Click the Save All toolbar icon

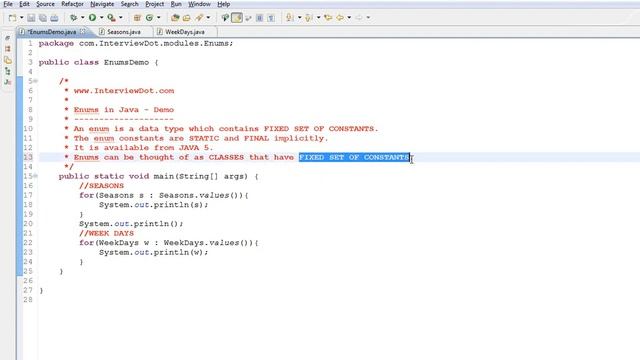tap(42, 18)
